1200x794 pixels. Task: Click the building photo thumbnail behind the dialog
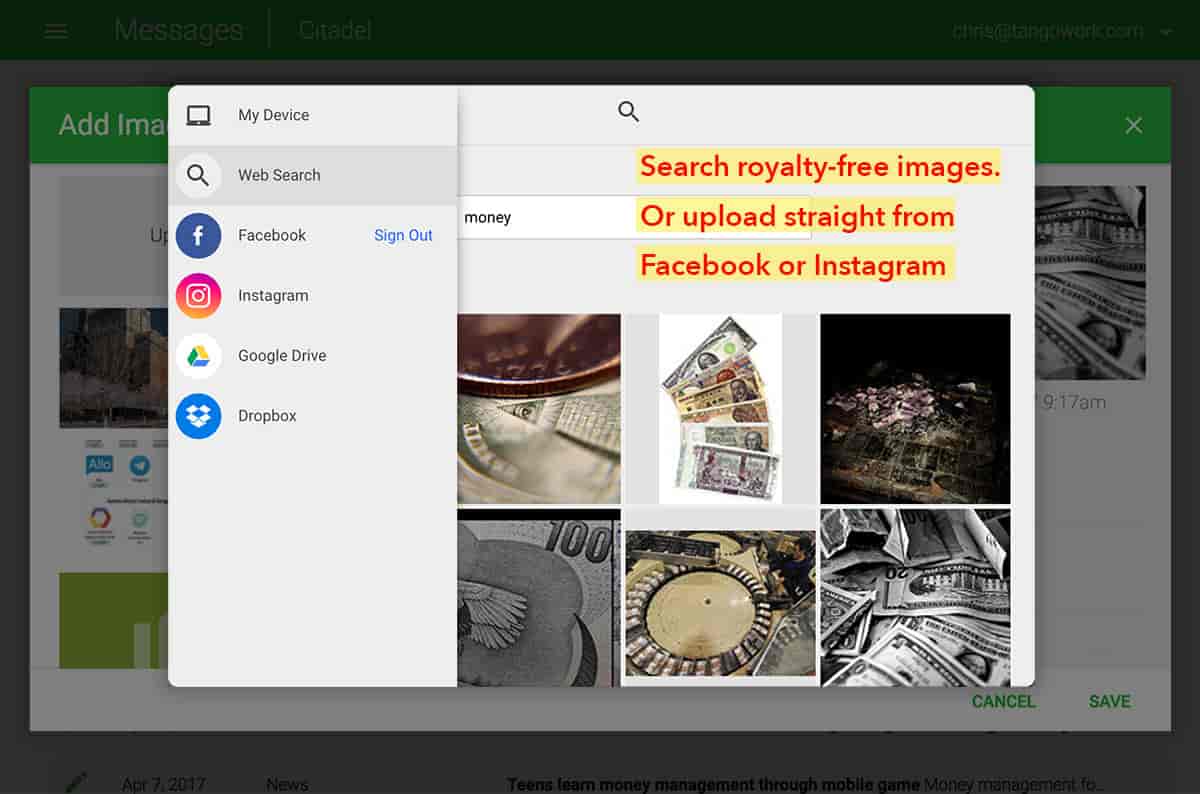click(x=113, y=368)
